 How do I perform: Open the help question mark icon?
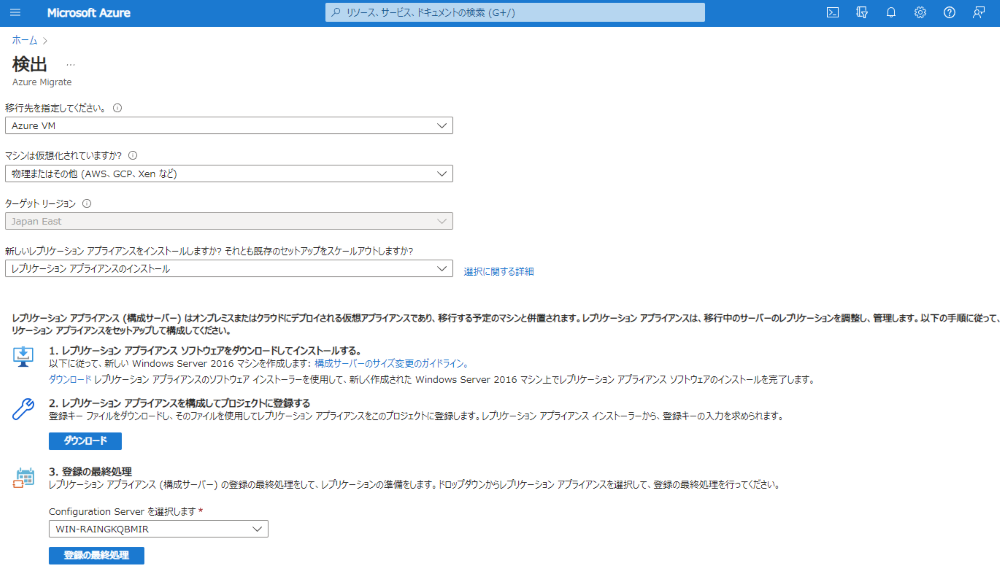click(950, 13)
